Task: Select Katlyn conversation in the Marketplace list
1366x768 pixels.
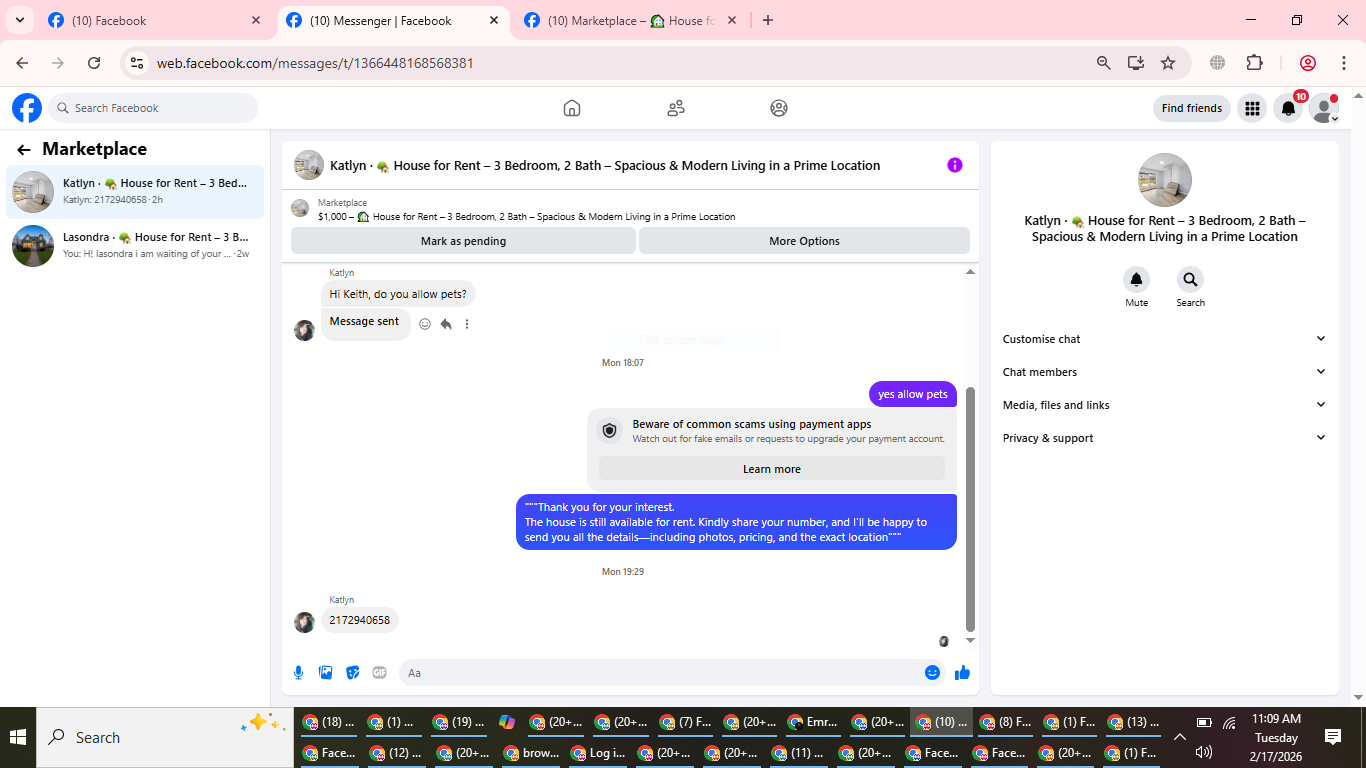Action: tap(135, 191)
